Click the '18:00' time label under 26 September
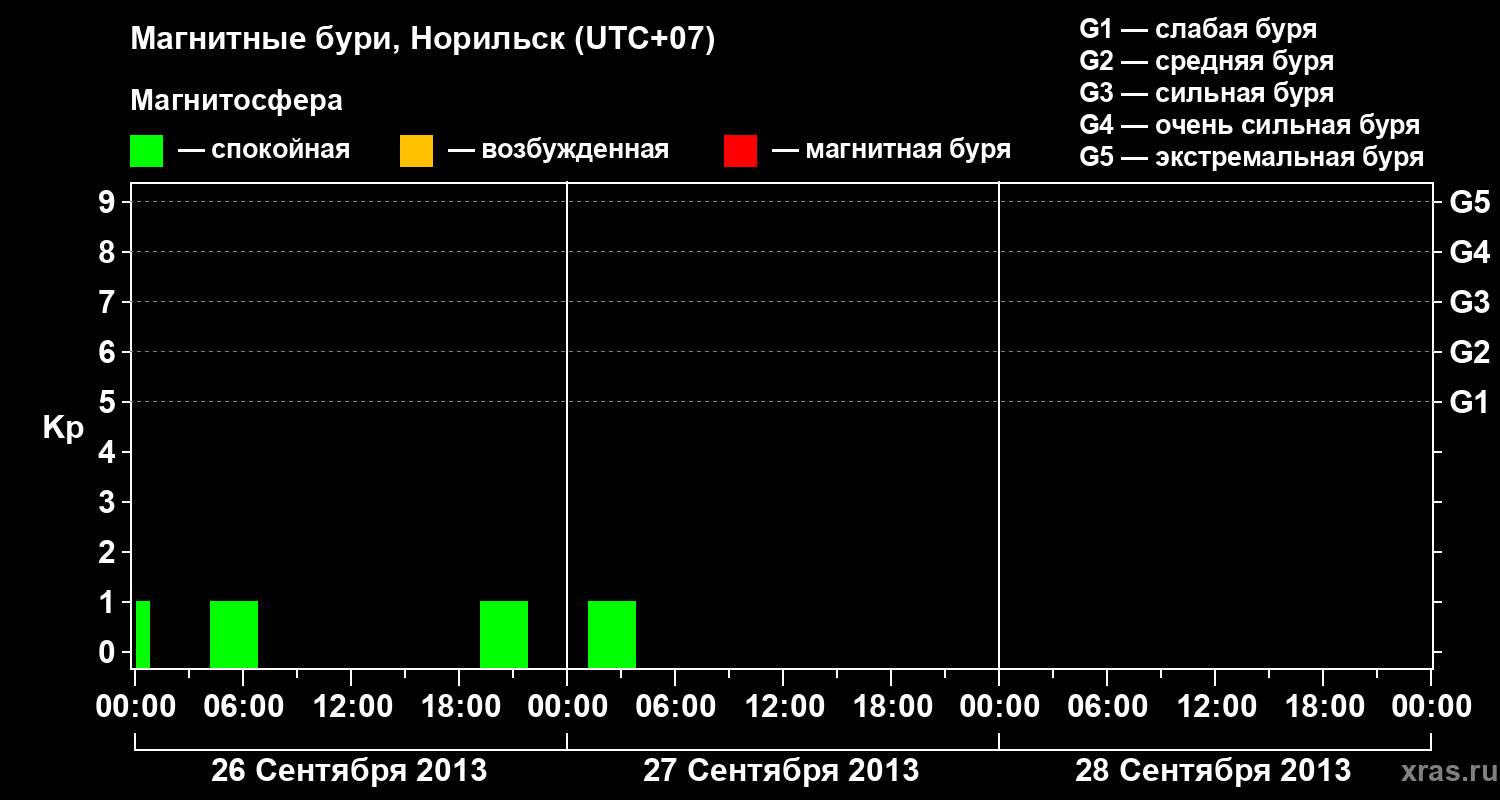 coord(459,706)
